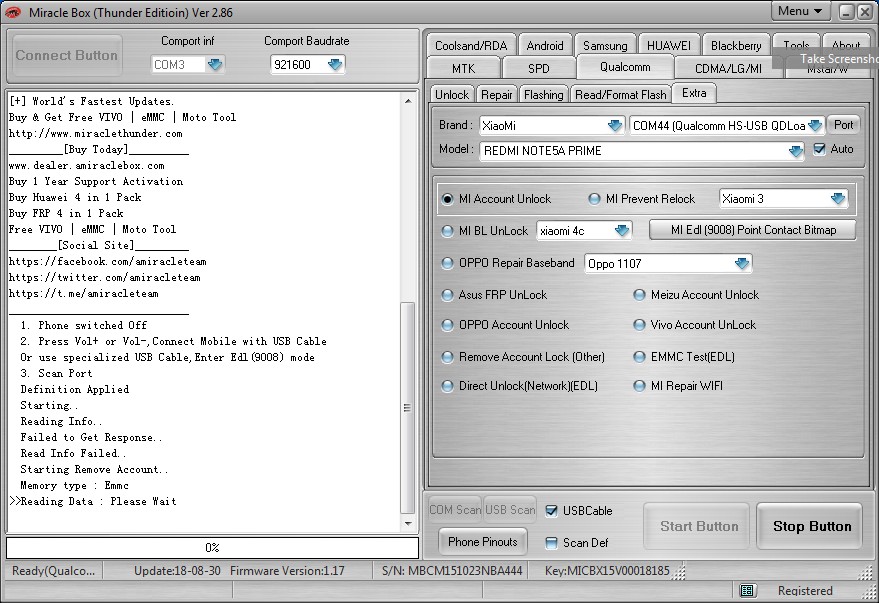Click the Port button
The width and height of the screenshot is (879, 603).
[843, 125]
